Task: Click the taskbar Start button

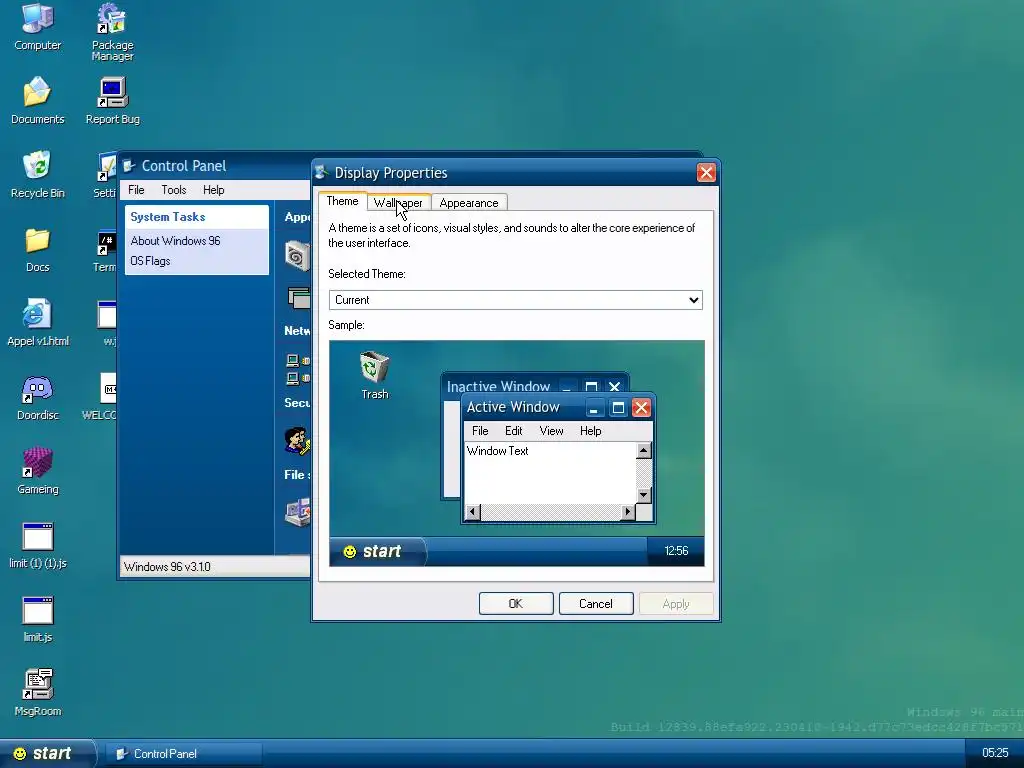Action: point(47,754)
